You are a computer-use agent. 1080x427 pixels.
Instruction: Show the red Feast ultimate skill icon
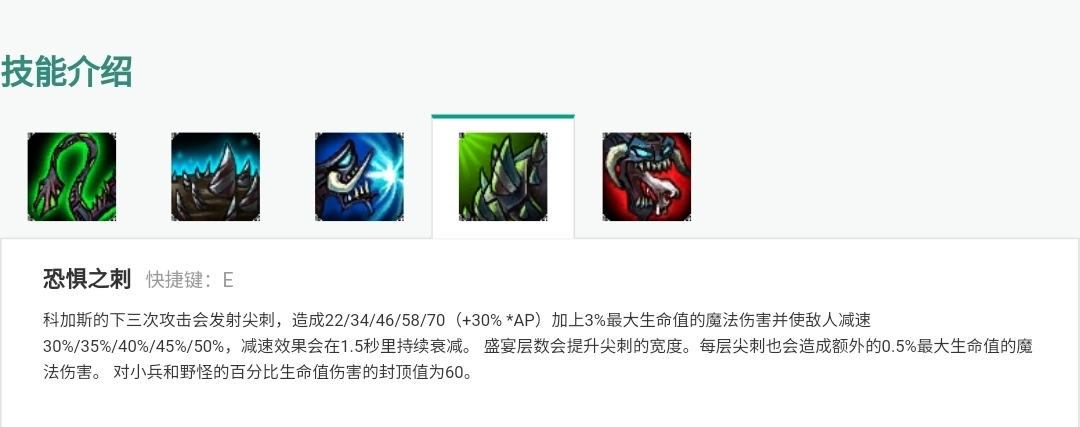pos(647,177)
